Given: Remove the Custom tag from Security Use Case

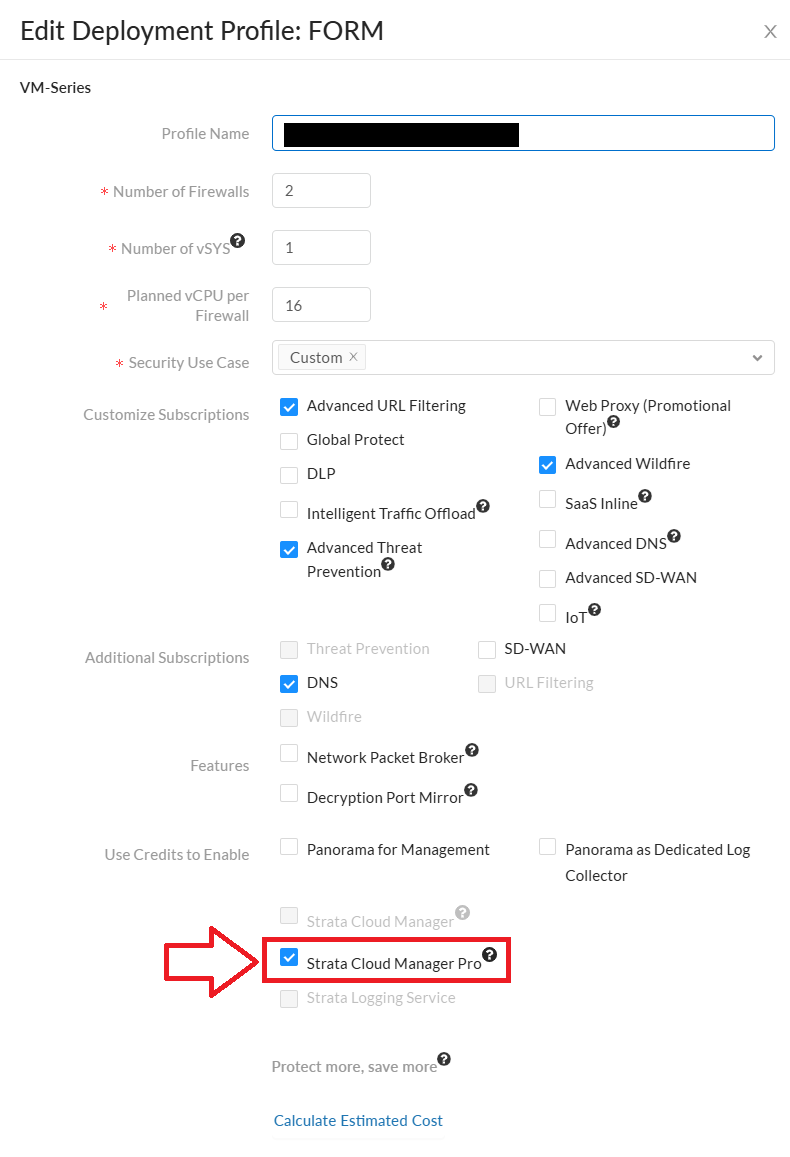Looking at the screenshot, I should 353,357.
